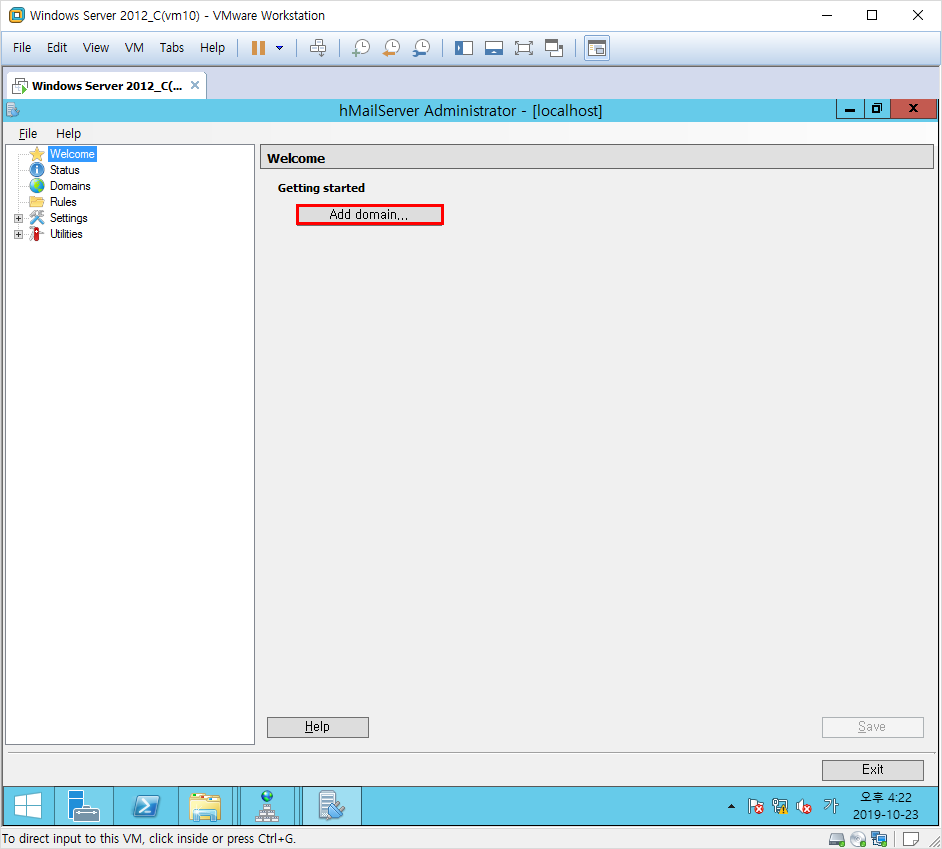Click the Exit button
942x849 pixels.
(x=872, y=770)
